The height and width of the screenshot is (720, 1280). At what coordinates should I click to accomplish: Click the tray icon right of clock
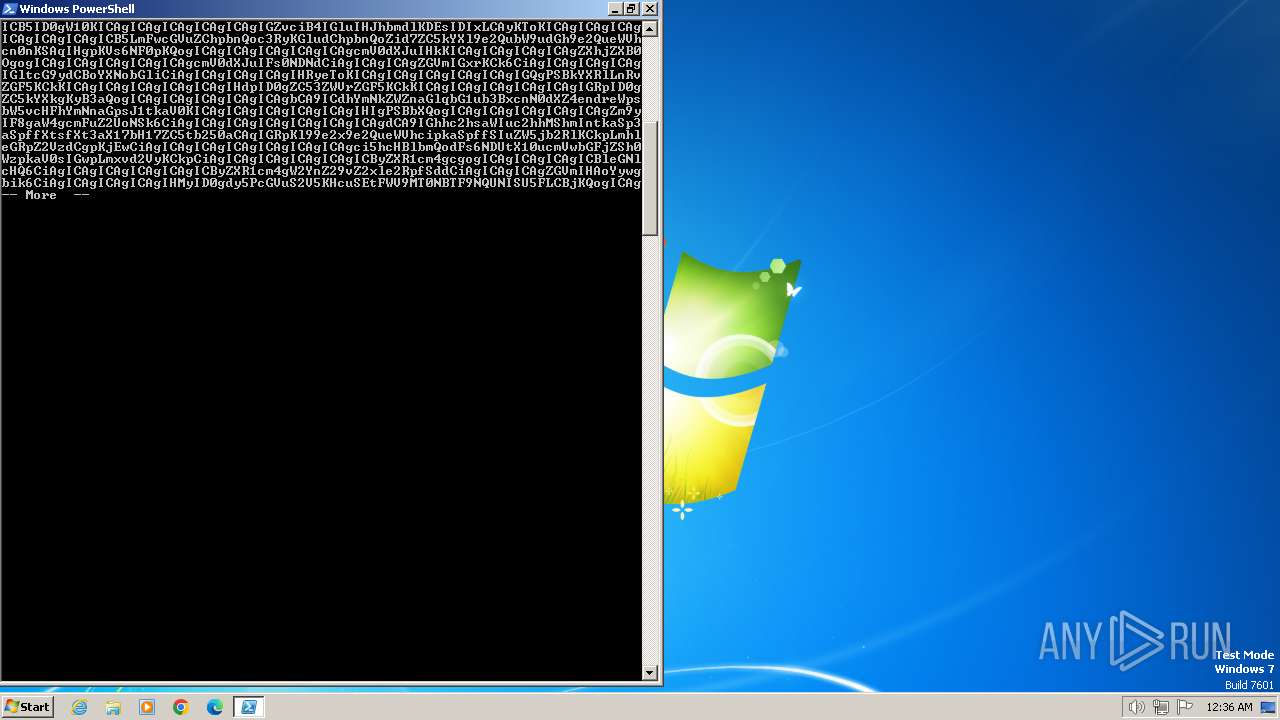click(x=1268, y=707)
